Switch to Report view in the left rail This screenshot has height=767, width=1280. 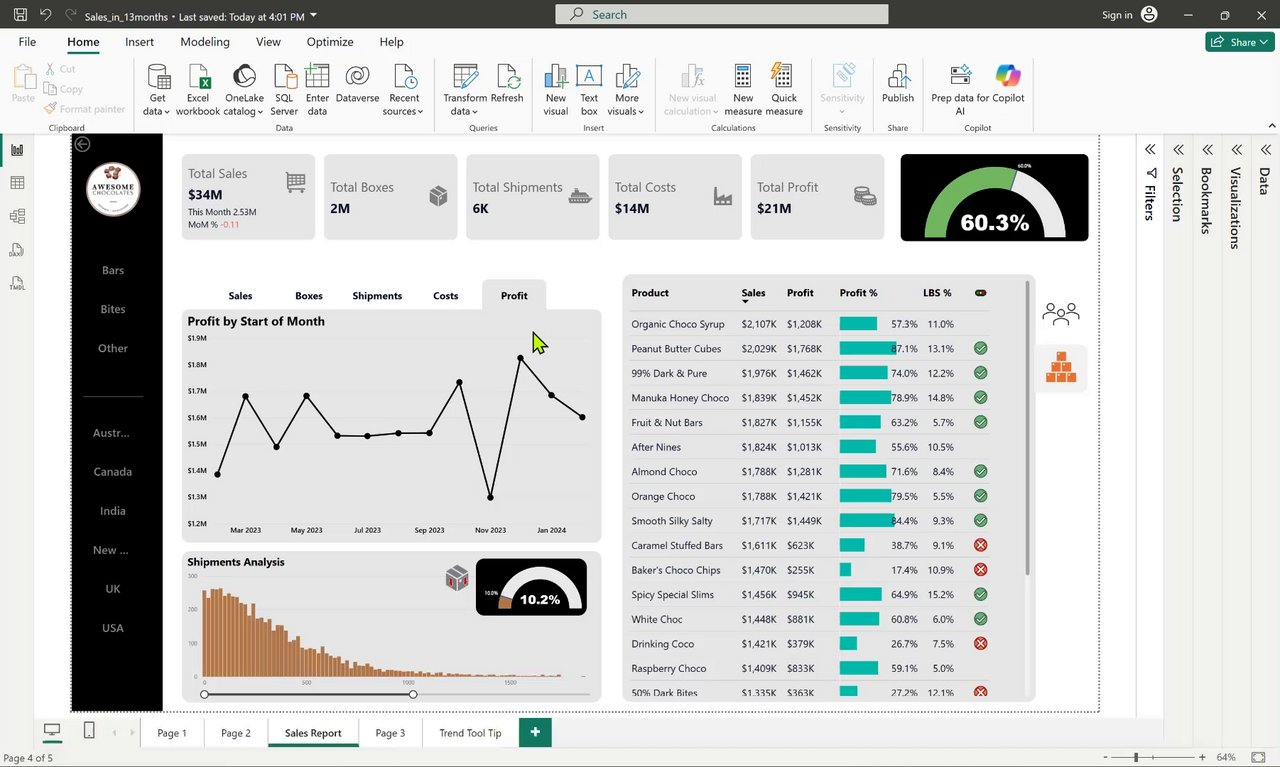pyautogui.click(x=17, y=150)
